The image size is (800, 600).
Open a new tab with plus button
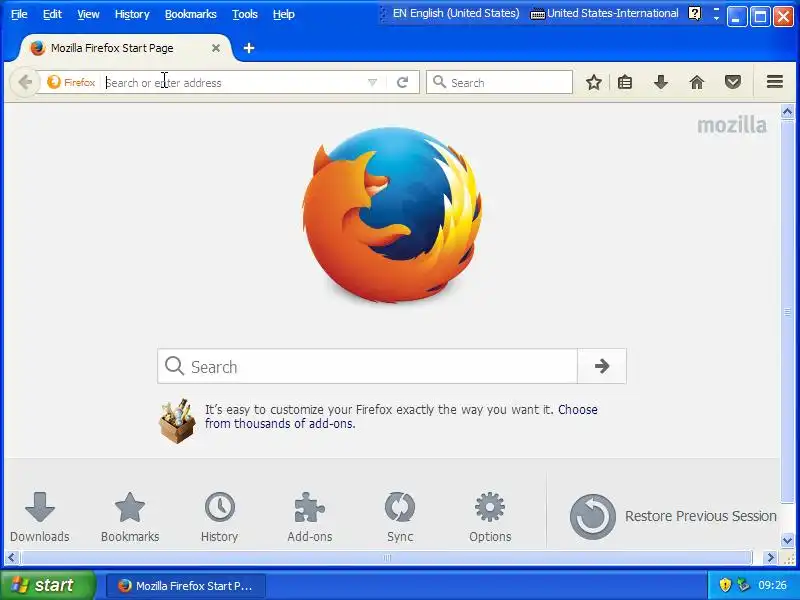click(x=249, y=48)
